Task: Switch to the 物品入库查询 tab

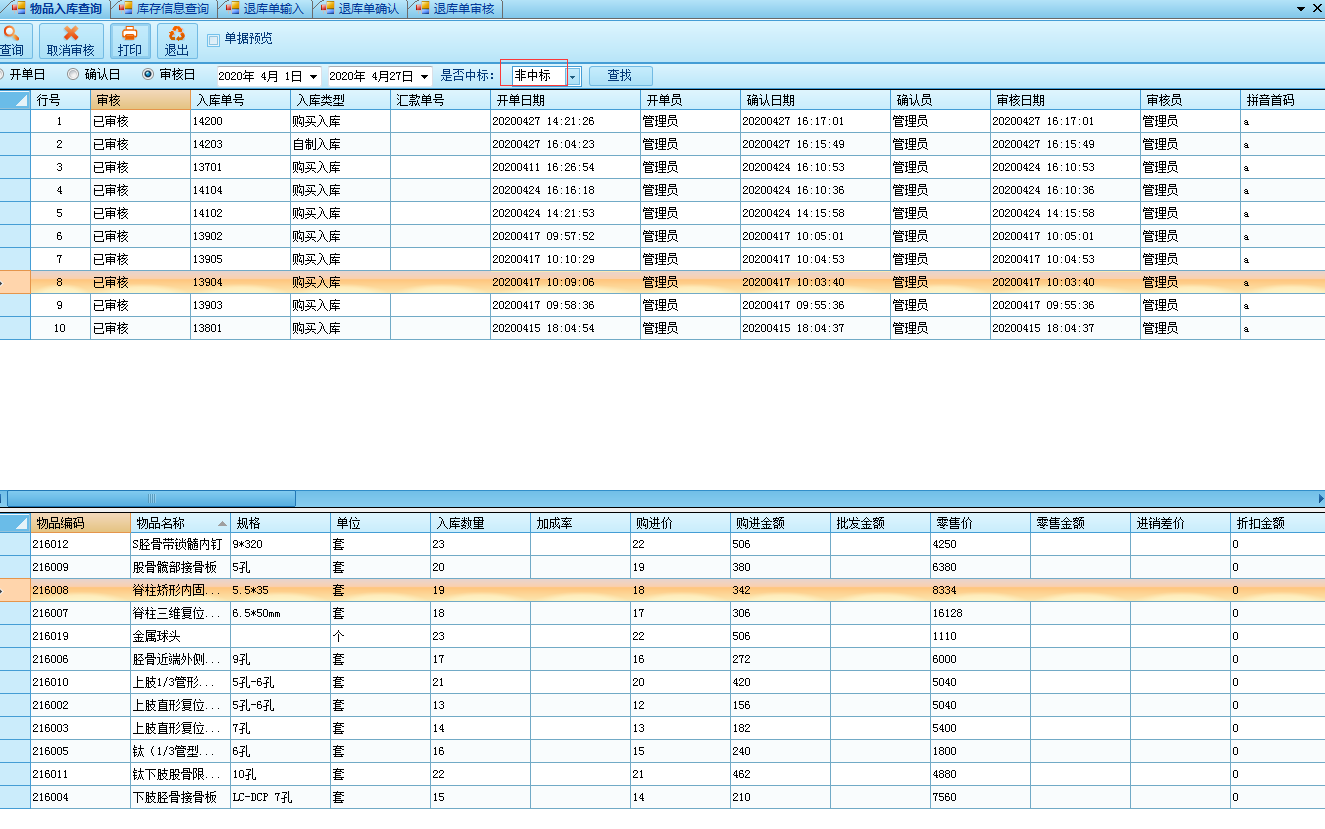Action: click(x=56, y=9)
